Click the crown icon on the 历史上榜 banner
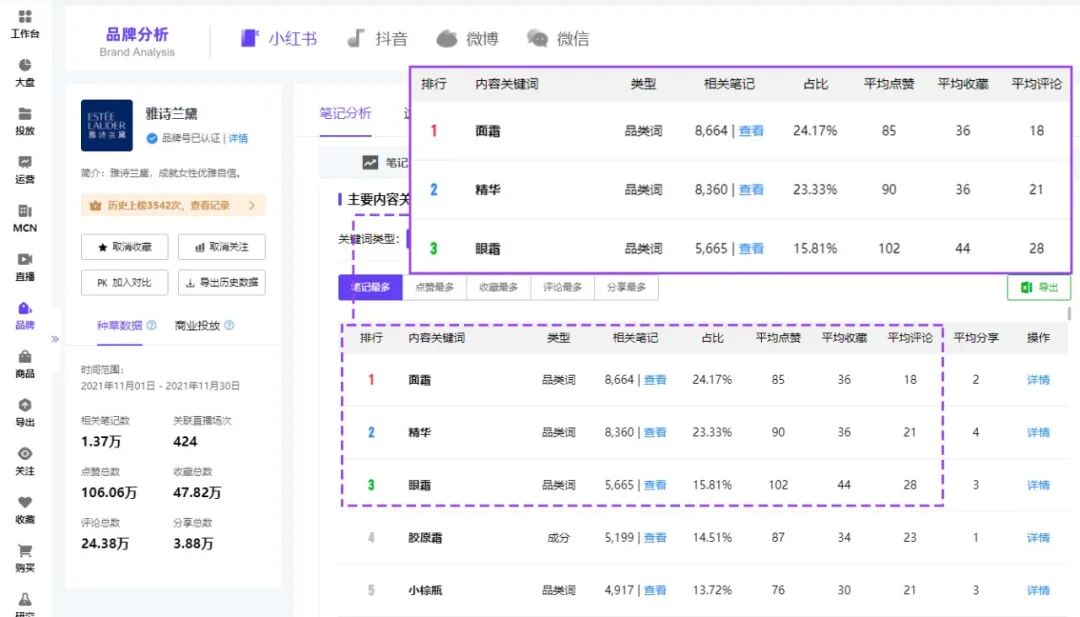 (x=96, y=205)
